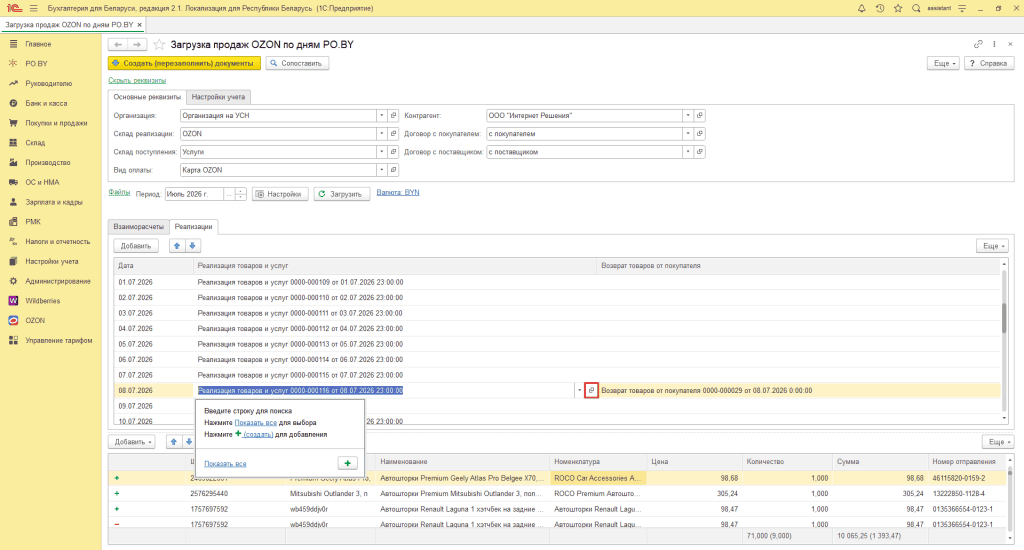Open the history clock icon
Screen dimensions: 1024x550
pos(880,8)
